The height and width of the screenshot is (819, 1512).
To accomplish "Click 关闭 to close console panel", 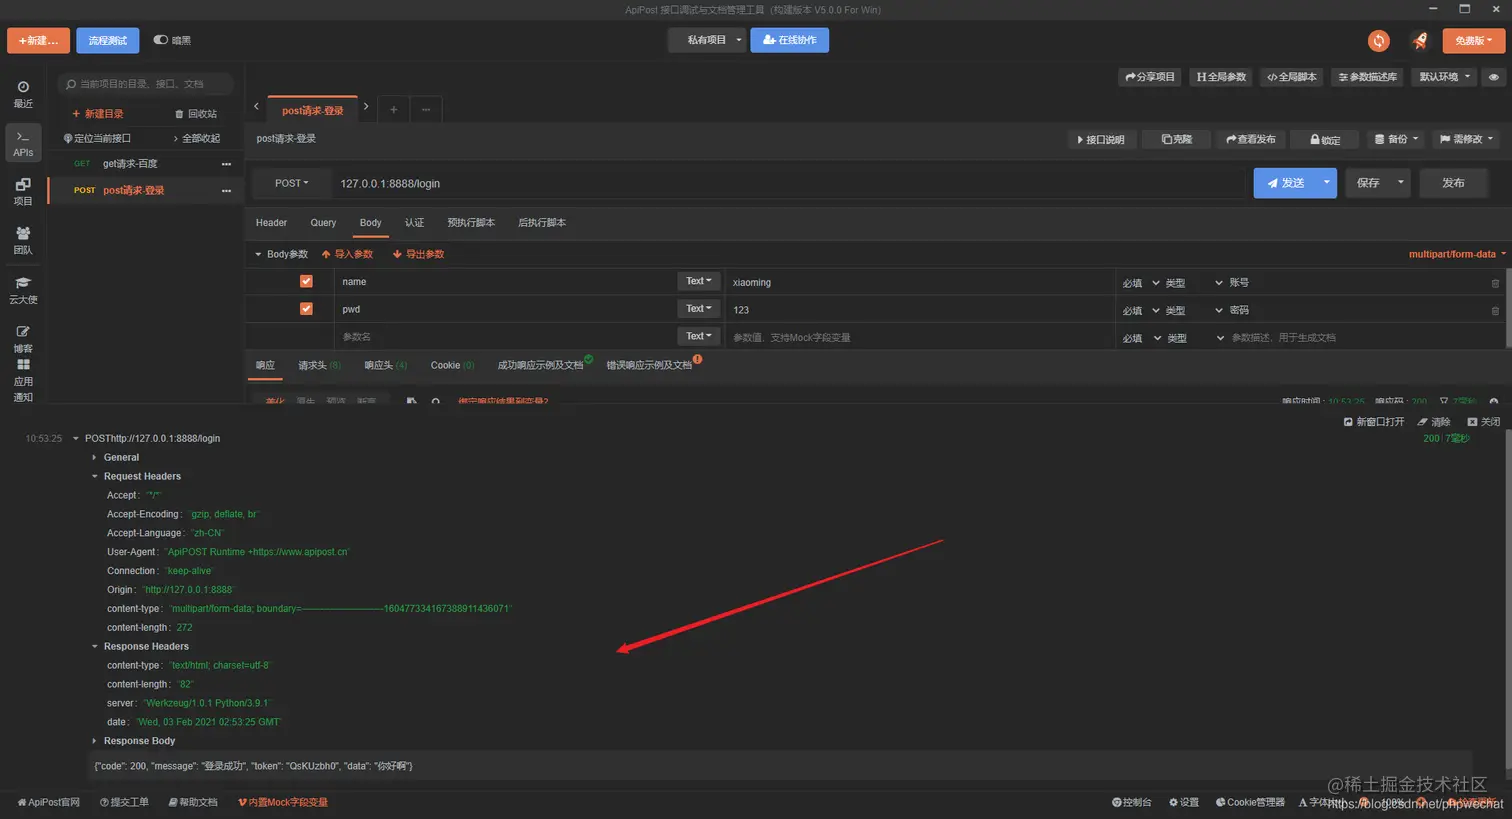I will click(1483, 422).
